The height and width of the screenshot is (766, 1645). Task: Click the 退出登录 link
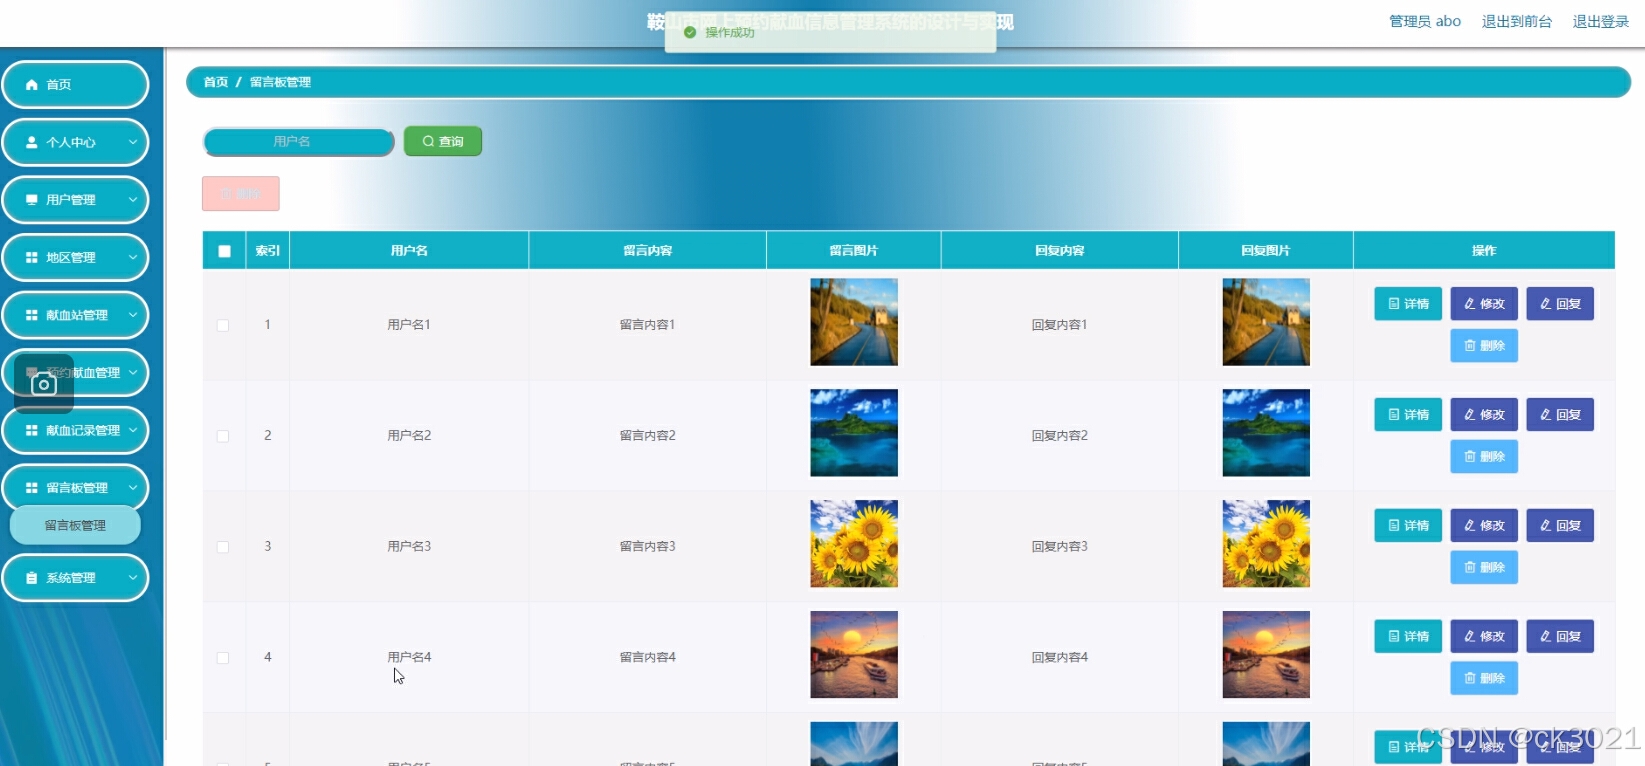click(x=1600, y=21)
